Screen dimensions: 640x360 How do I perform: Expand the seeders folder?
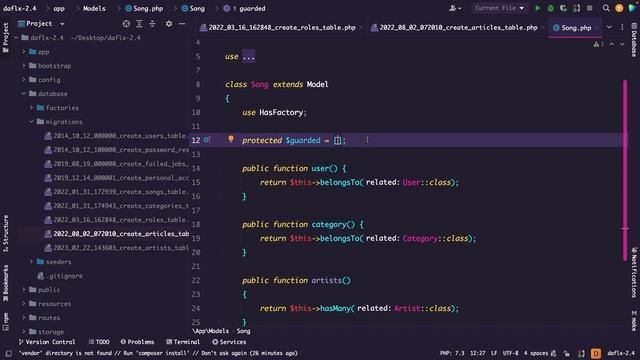click(x=31, y=262)
